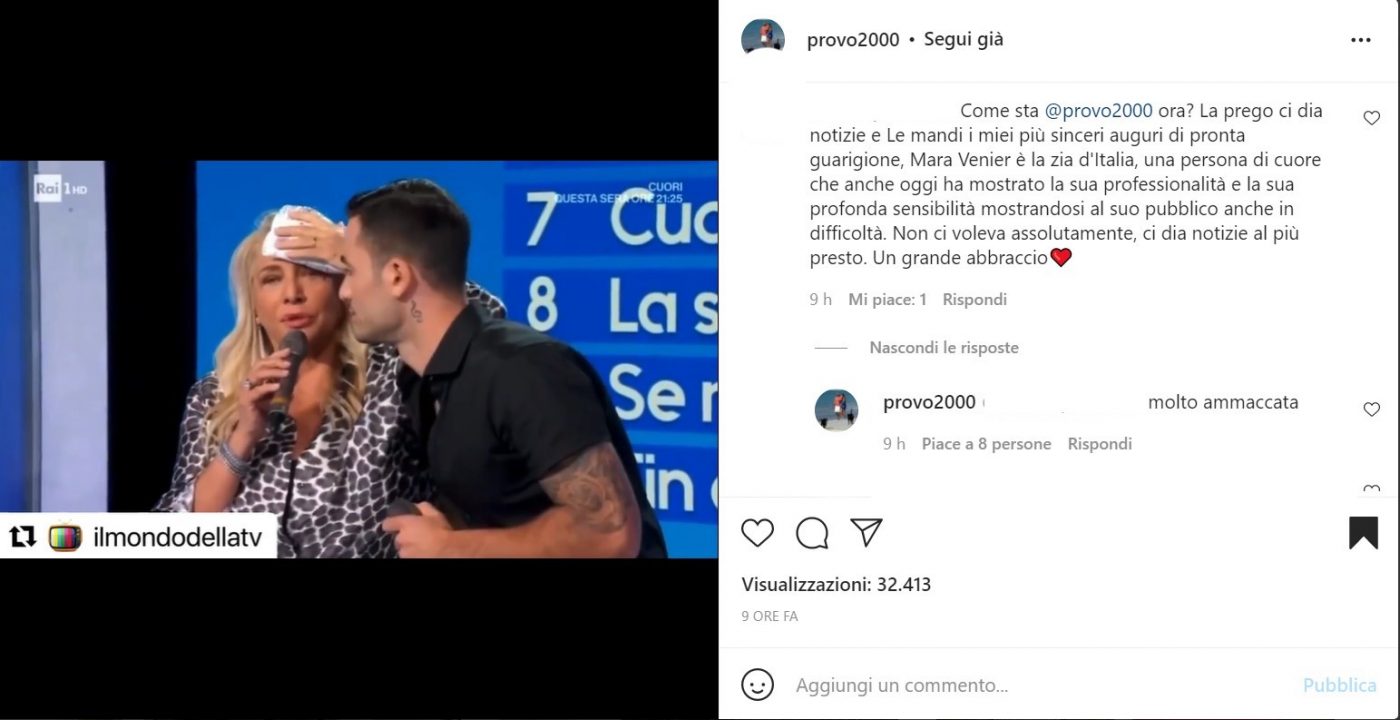Toggle the saved bookmark icon

[x=1363, y=533]
